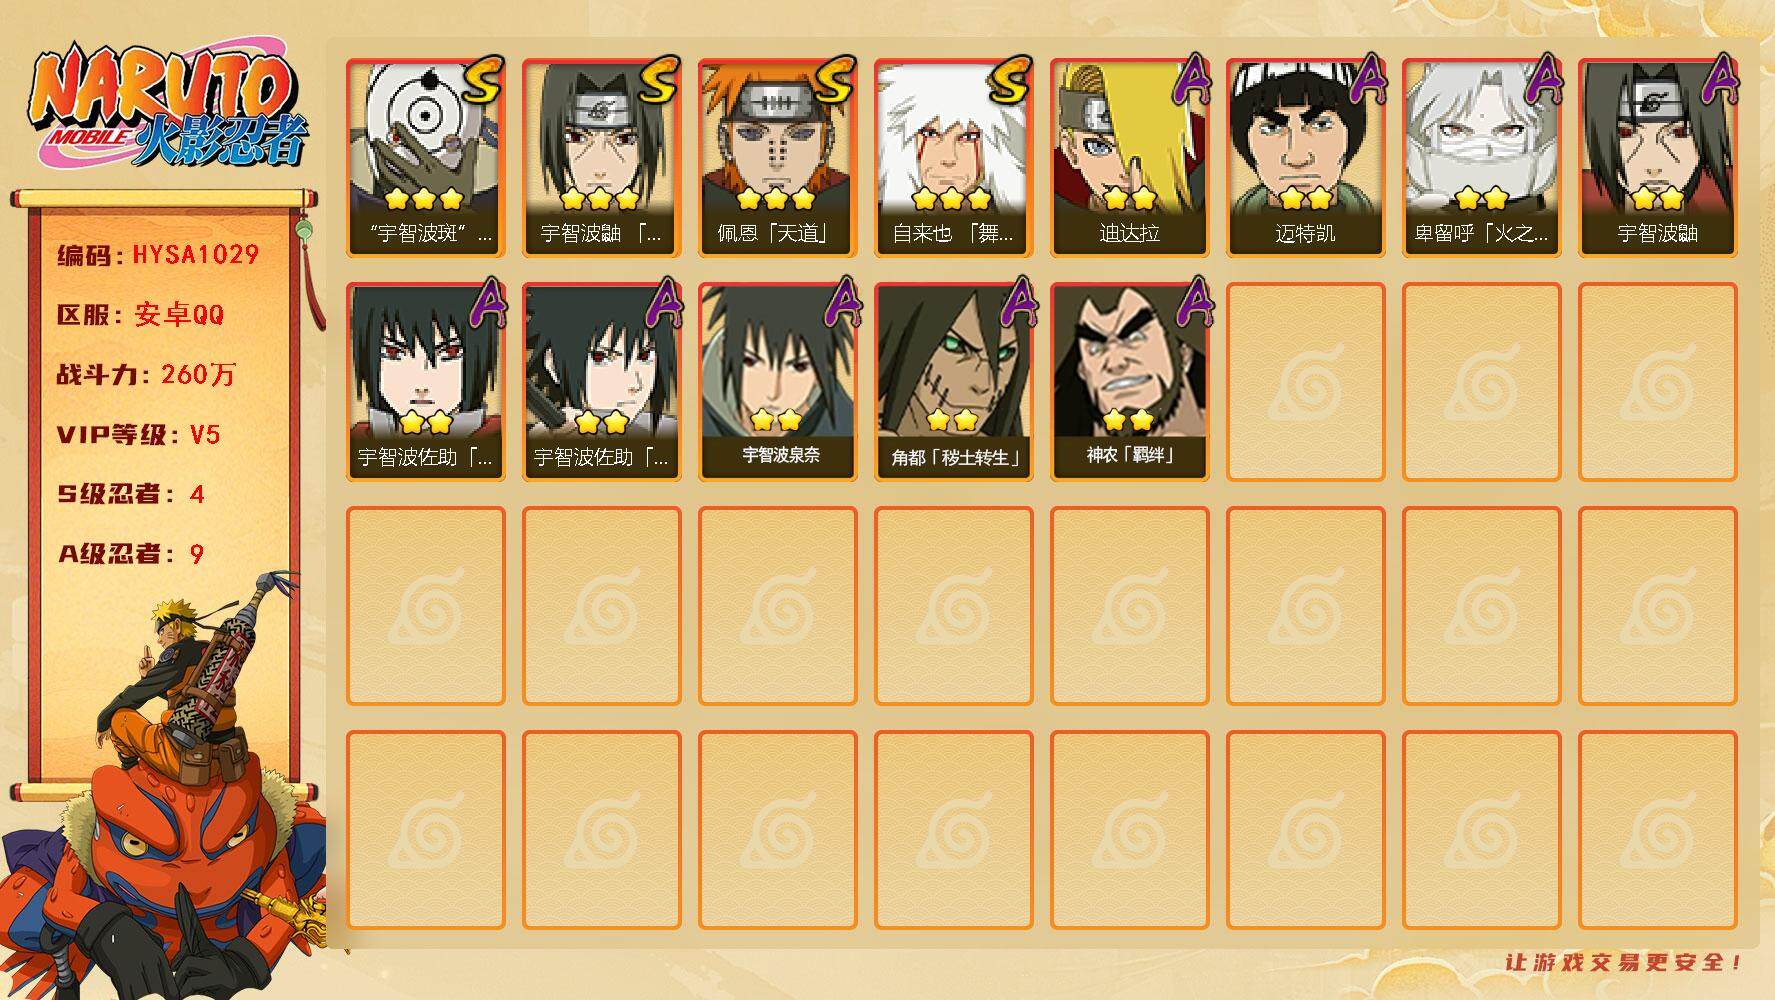Click the 自来也 S-rank card portrait
The image size is (1775, 1000).
[954, 158]
